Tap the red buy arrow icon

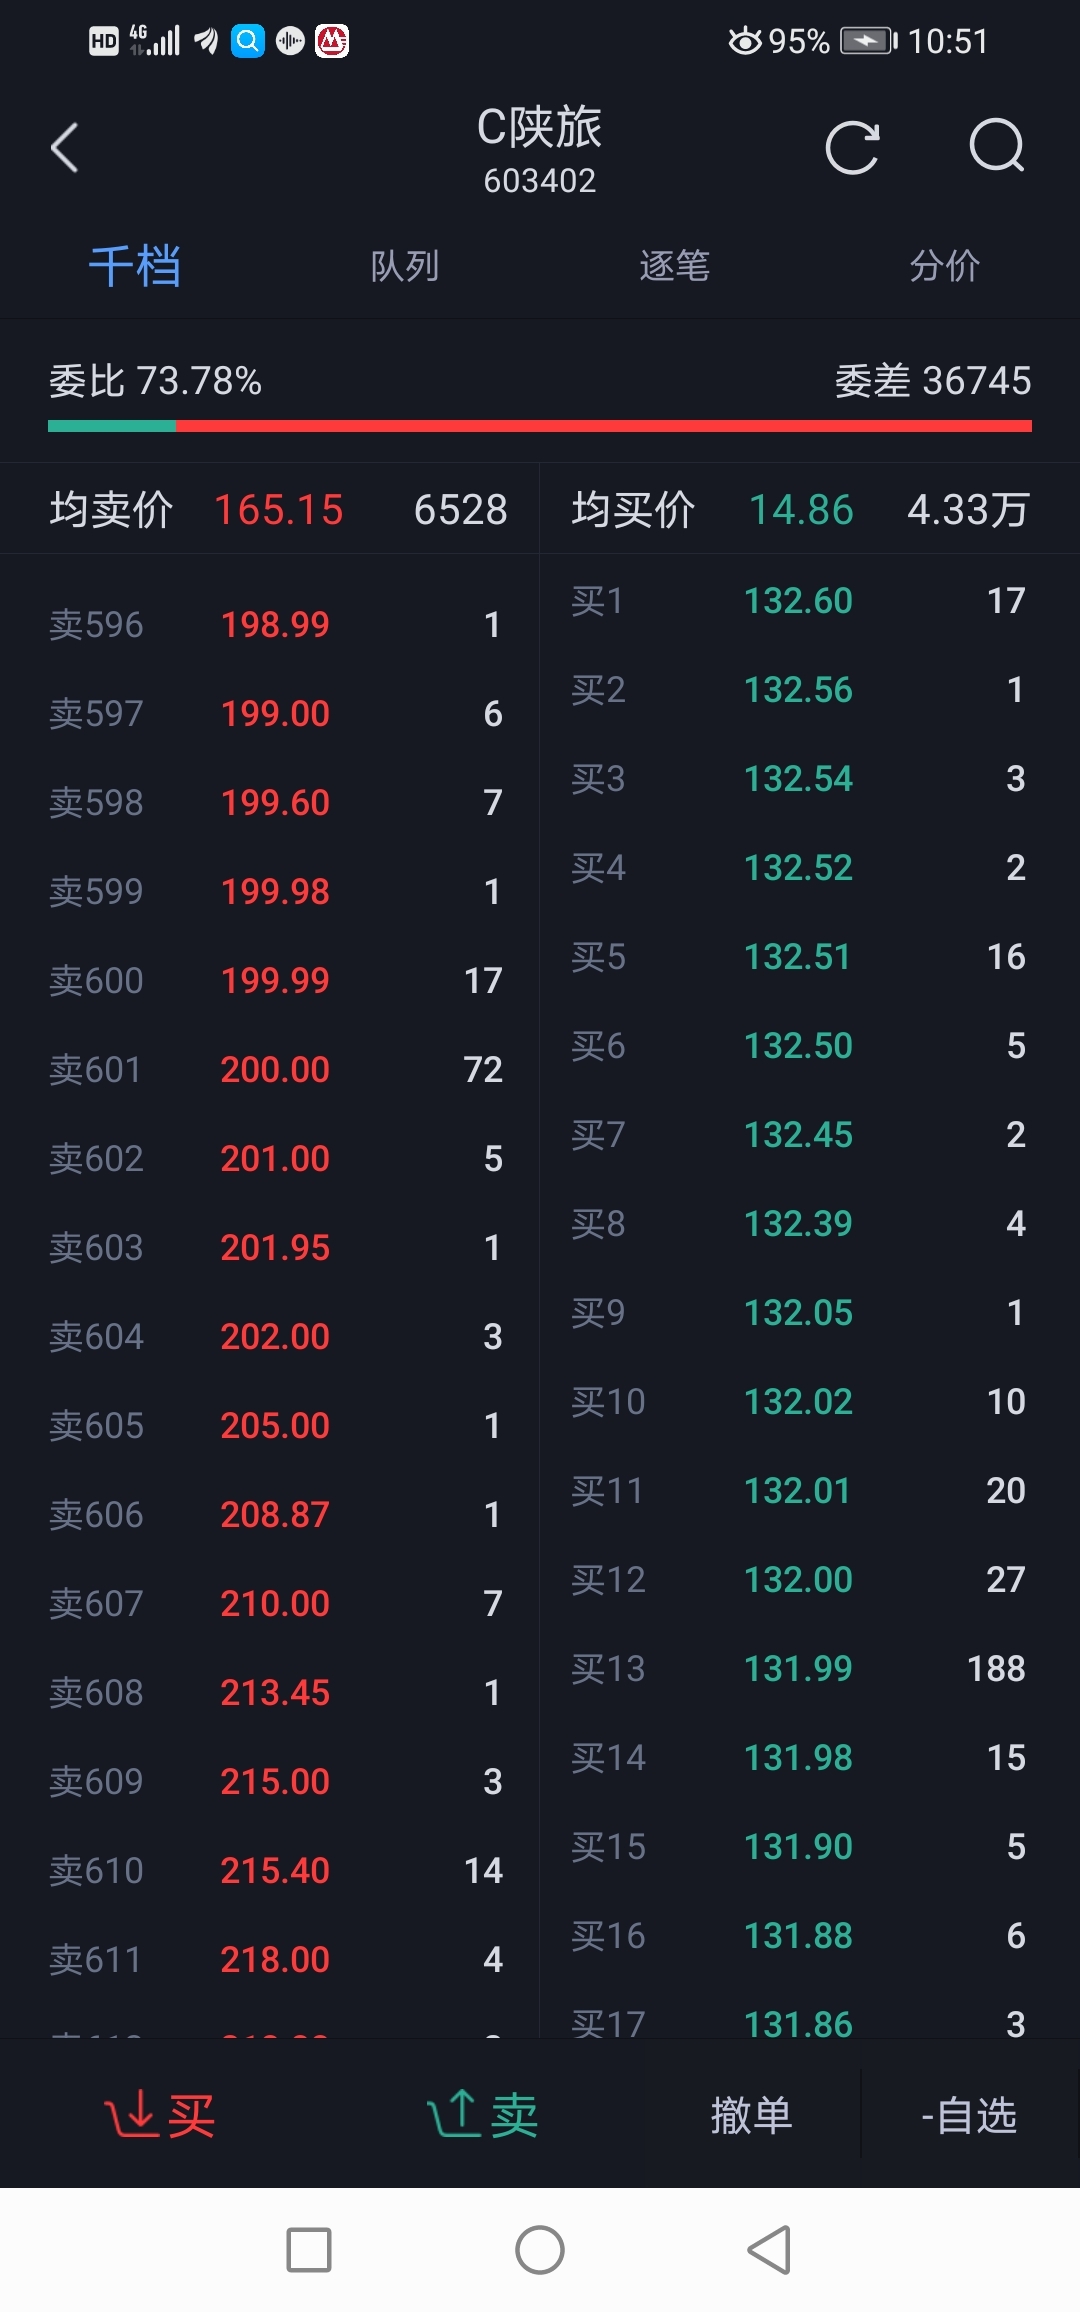point(131,2114)
